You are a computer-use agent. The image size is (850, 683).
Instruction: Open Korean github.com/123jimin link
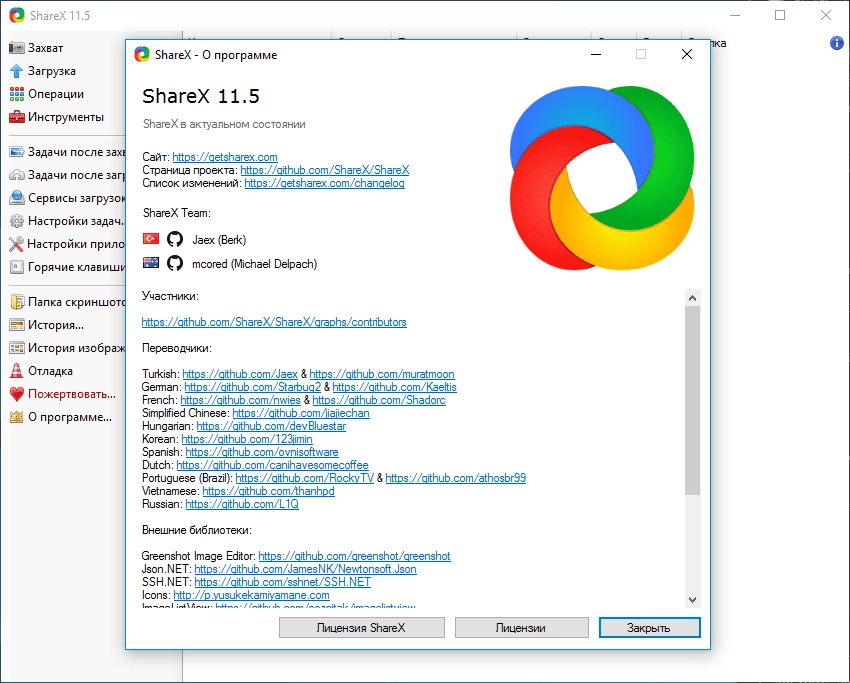point(247,439)
